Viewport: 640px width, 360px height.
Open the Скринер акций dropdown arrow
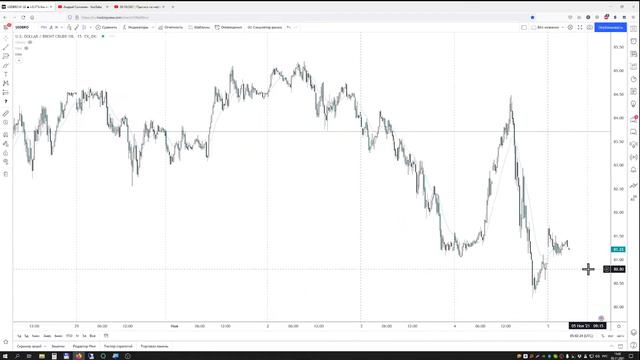coord(45,346)
